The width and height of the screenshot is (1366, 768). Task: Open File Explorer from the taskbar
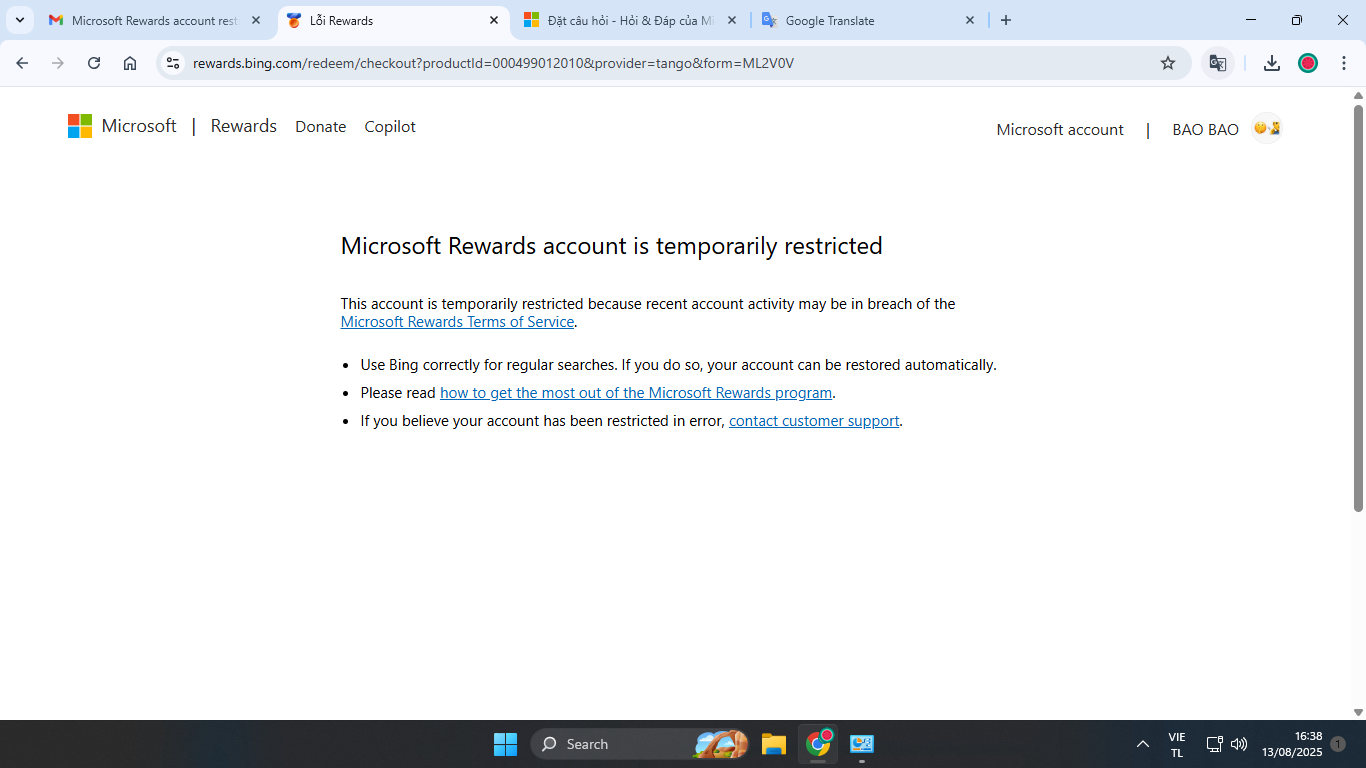[x=772, y=744]
